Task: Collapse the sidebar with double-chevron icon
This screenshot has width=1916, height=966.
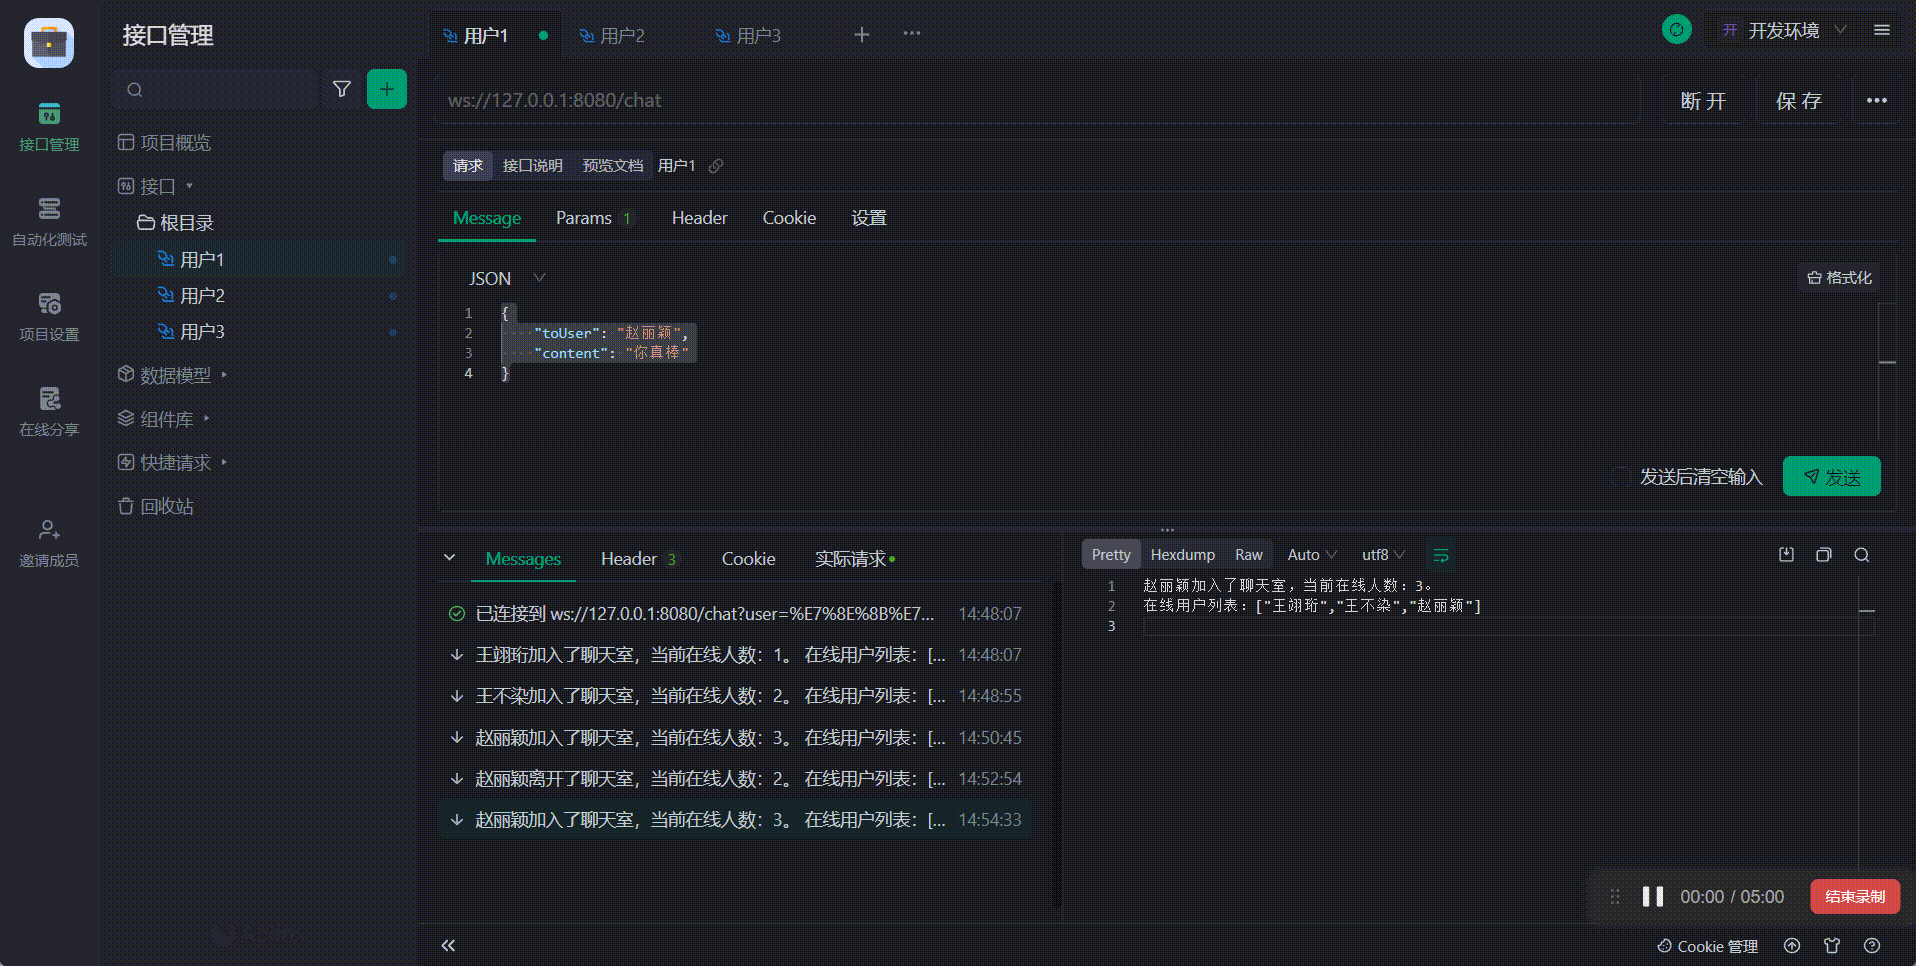Action: pyautogui.click(x=448, y=946)
